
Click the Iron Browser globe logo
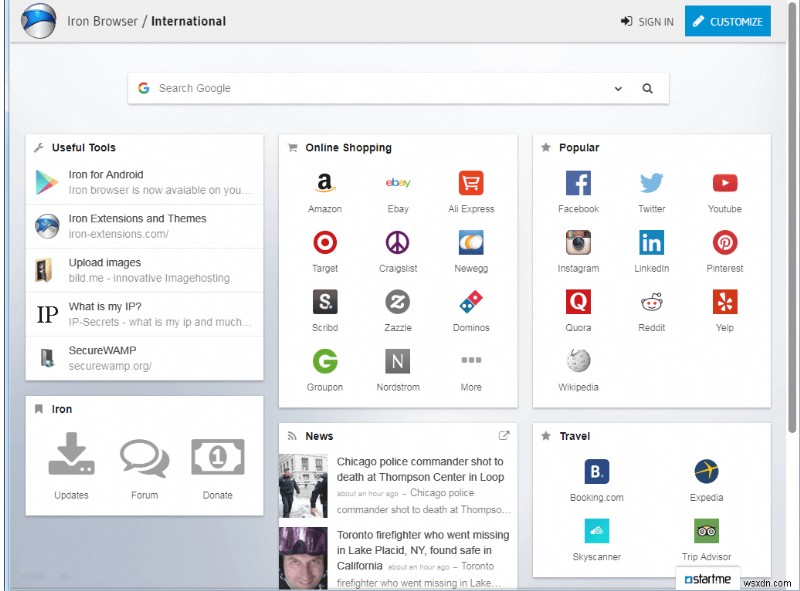39,21
